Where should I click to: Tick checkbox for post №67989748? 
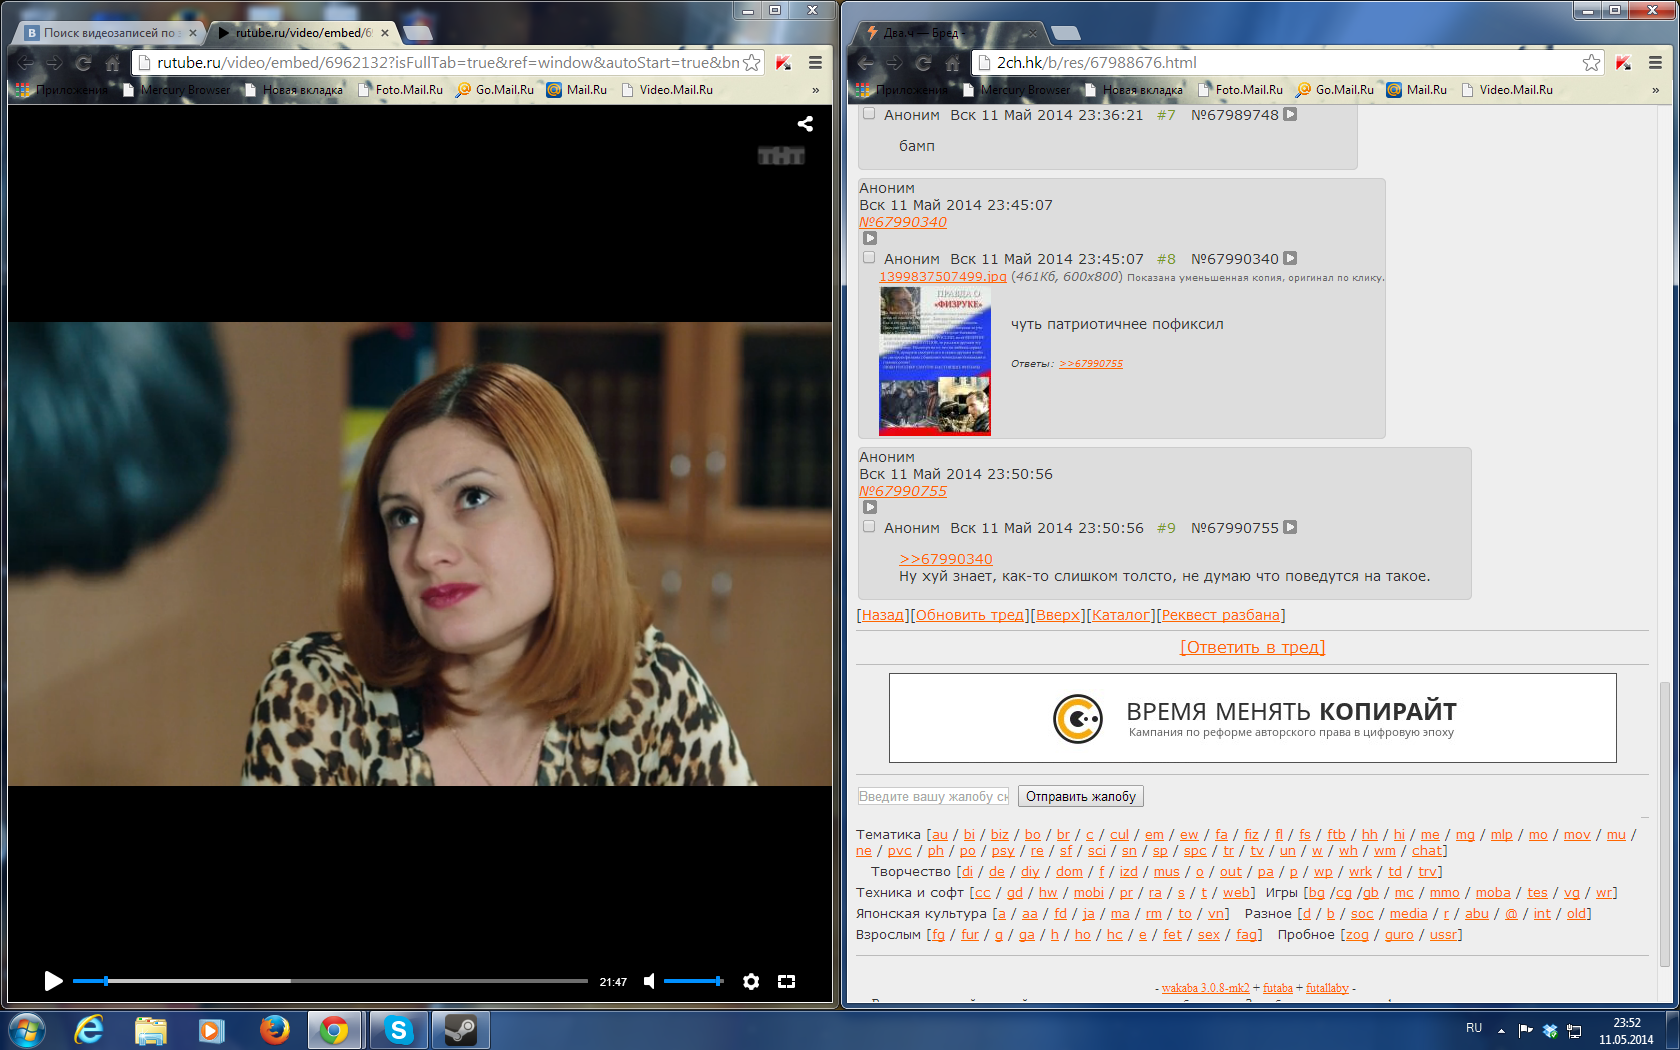(869, 114)
